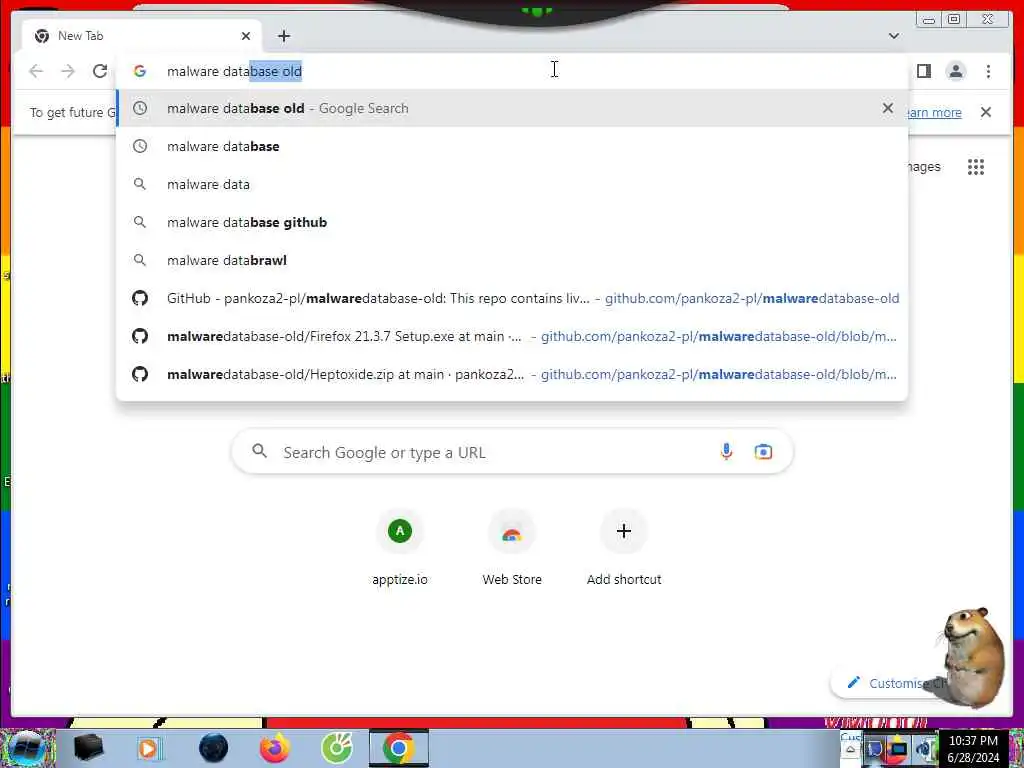1024x768 pixels.
Task: Select the 'malware databrawl' suggestion
Action: (x=511, y=260)
